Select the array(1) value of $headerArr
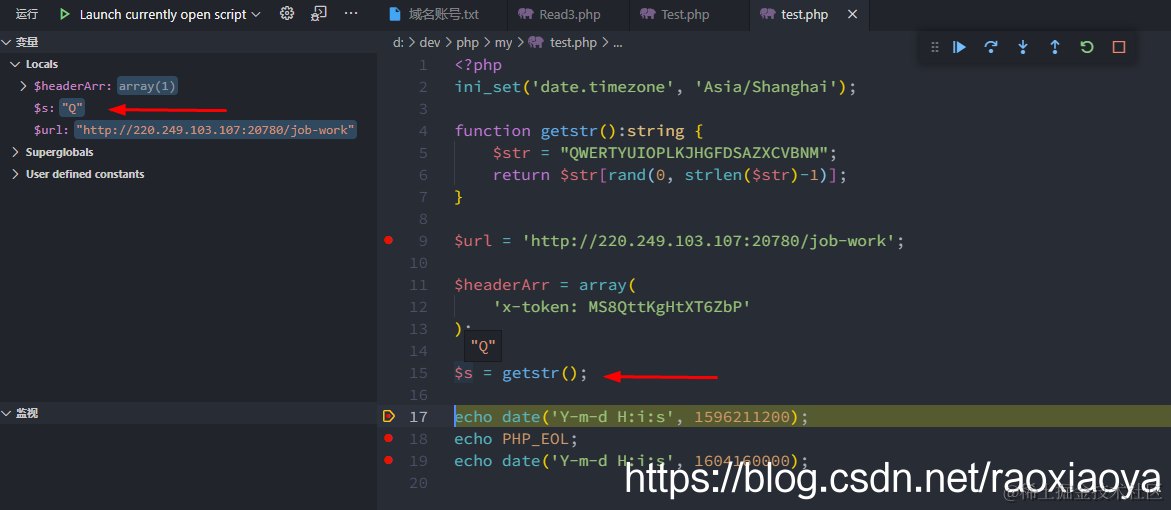 [147, 86]
